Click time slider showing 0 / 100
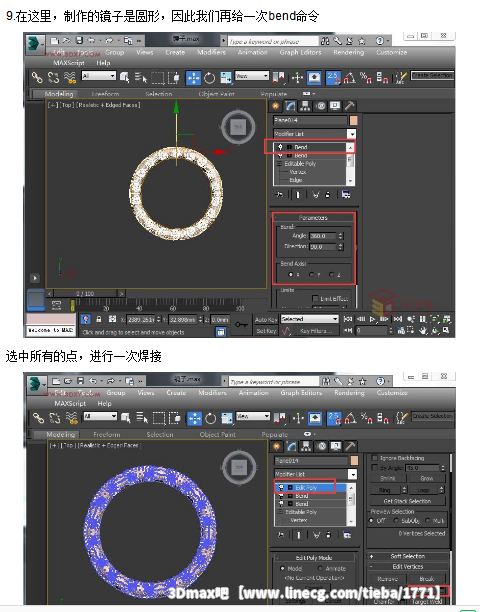The image size is (480, 612). (85, 294)
